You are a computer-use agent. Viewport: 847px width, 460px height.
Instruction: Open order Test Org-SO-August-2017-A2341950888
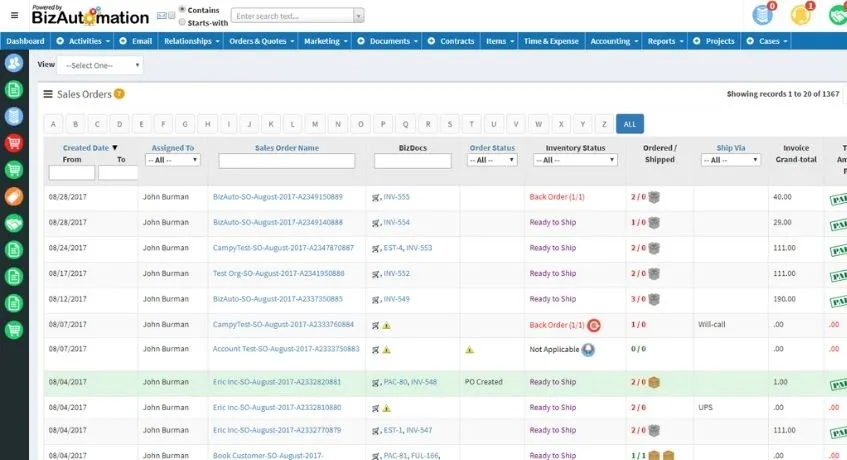point(278,274)
